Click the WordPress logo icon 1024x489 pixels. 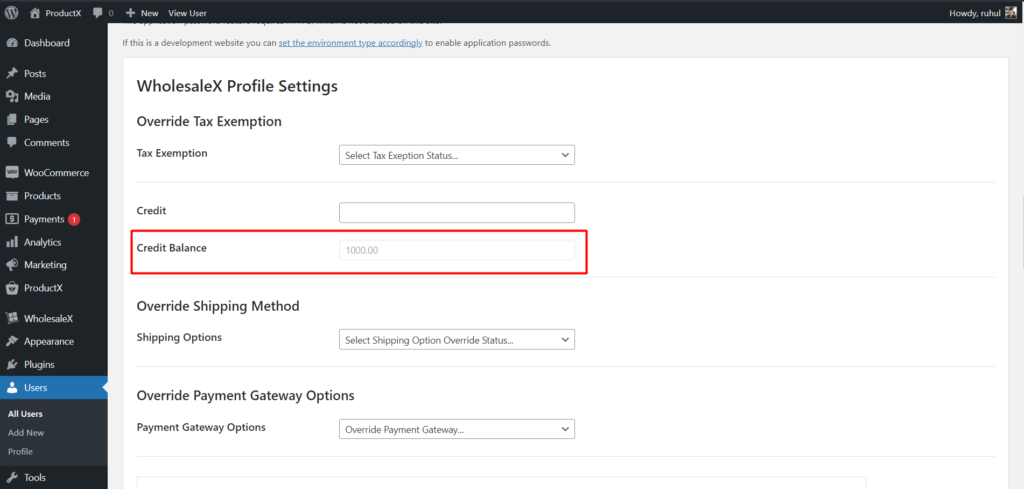tap(12, 12)
